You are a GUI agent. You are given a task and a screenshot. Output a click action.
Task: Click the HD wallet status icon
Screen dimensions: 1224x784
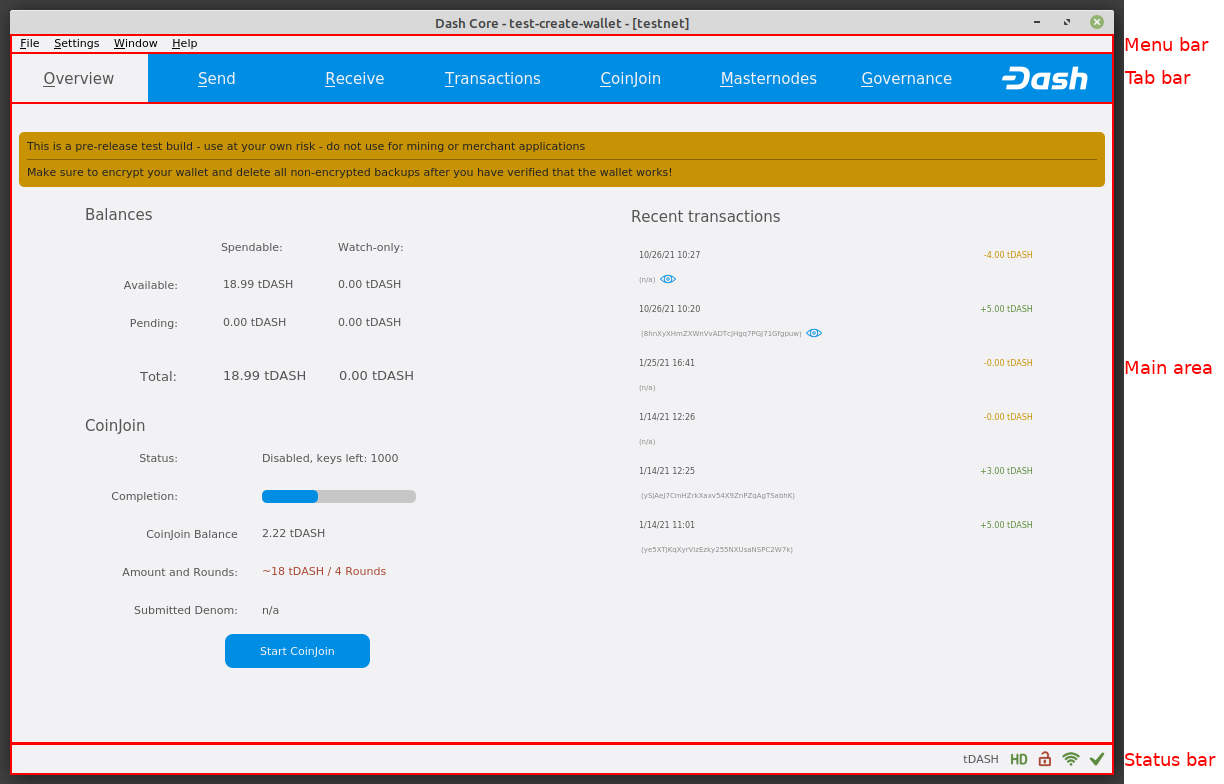tap(1018, 759)
